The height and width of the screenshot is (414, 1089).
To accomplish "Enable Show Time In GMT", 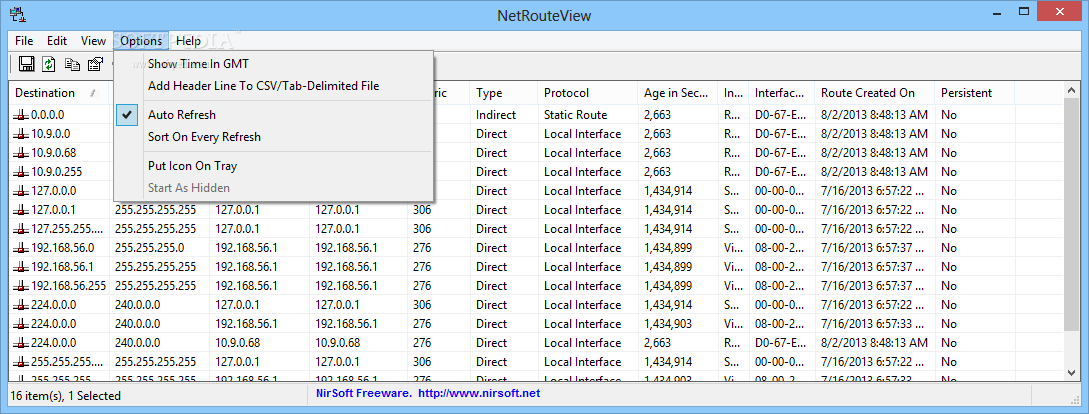I will [x=274, y=64].
